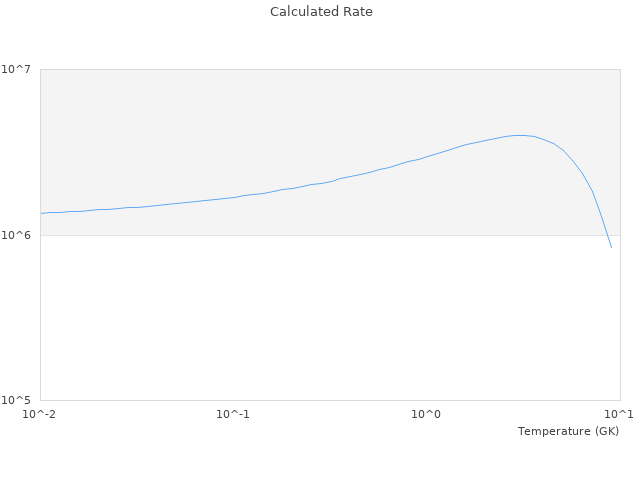This screenshot has height=480, width=640.
Task: Select the leftmost start of the blue curve
Action: pos(41,213)
